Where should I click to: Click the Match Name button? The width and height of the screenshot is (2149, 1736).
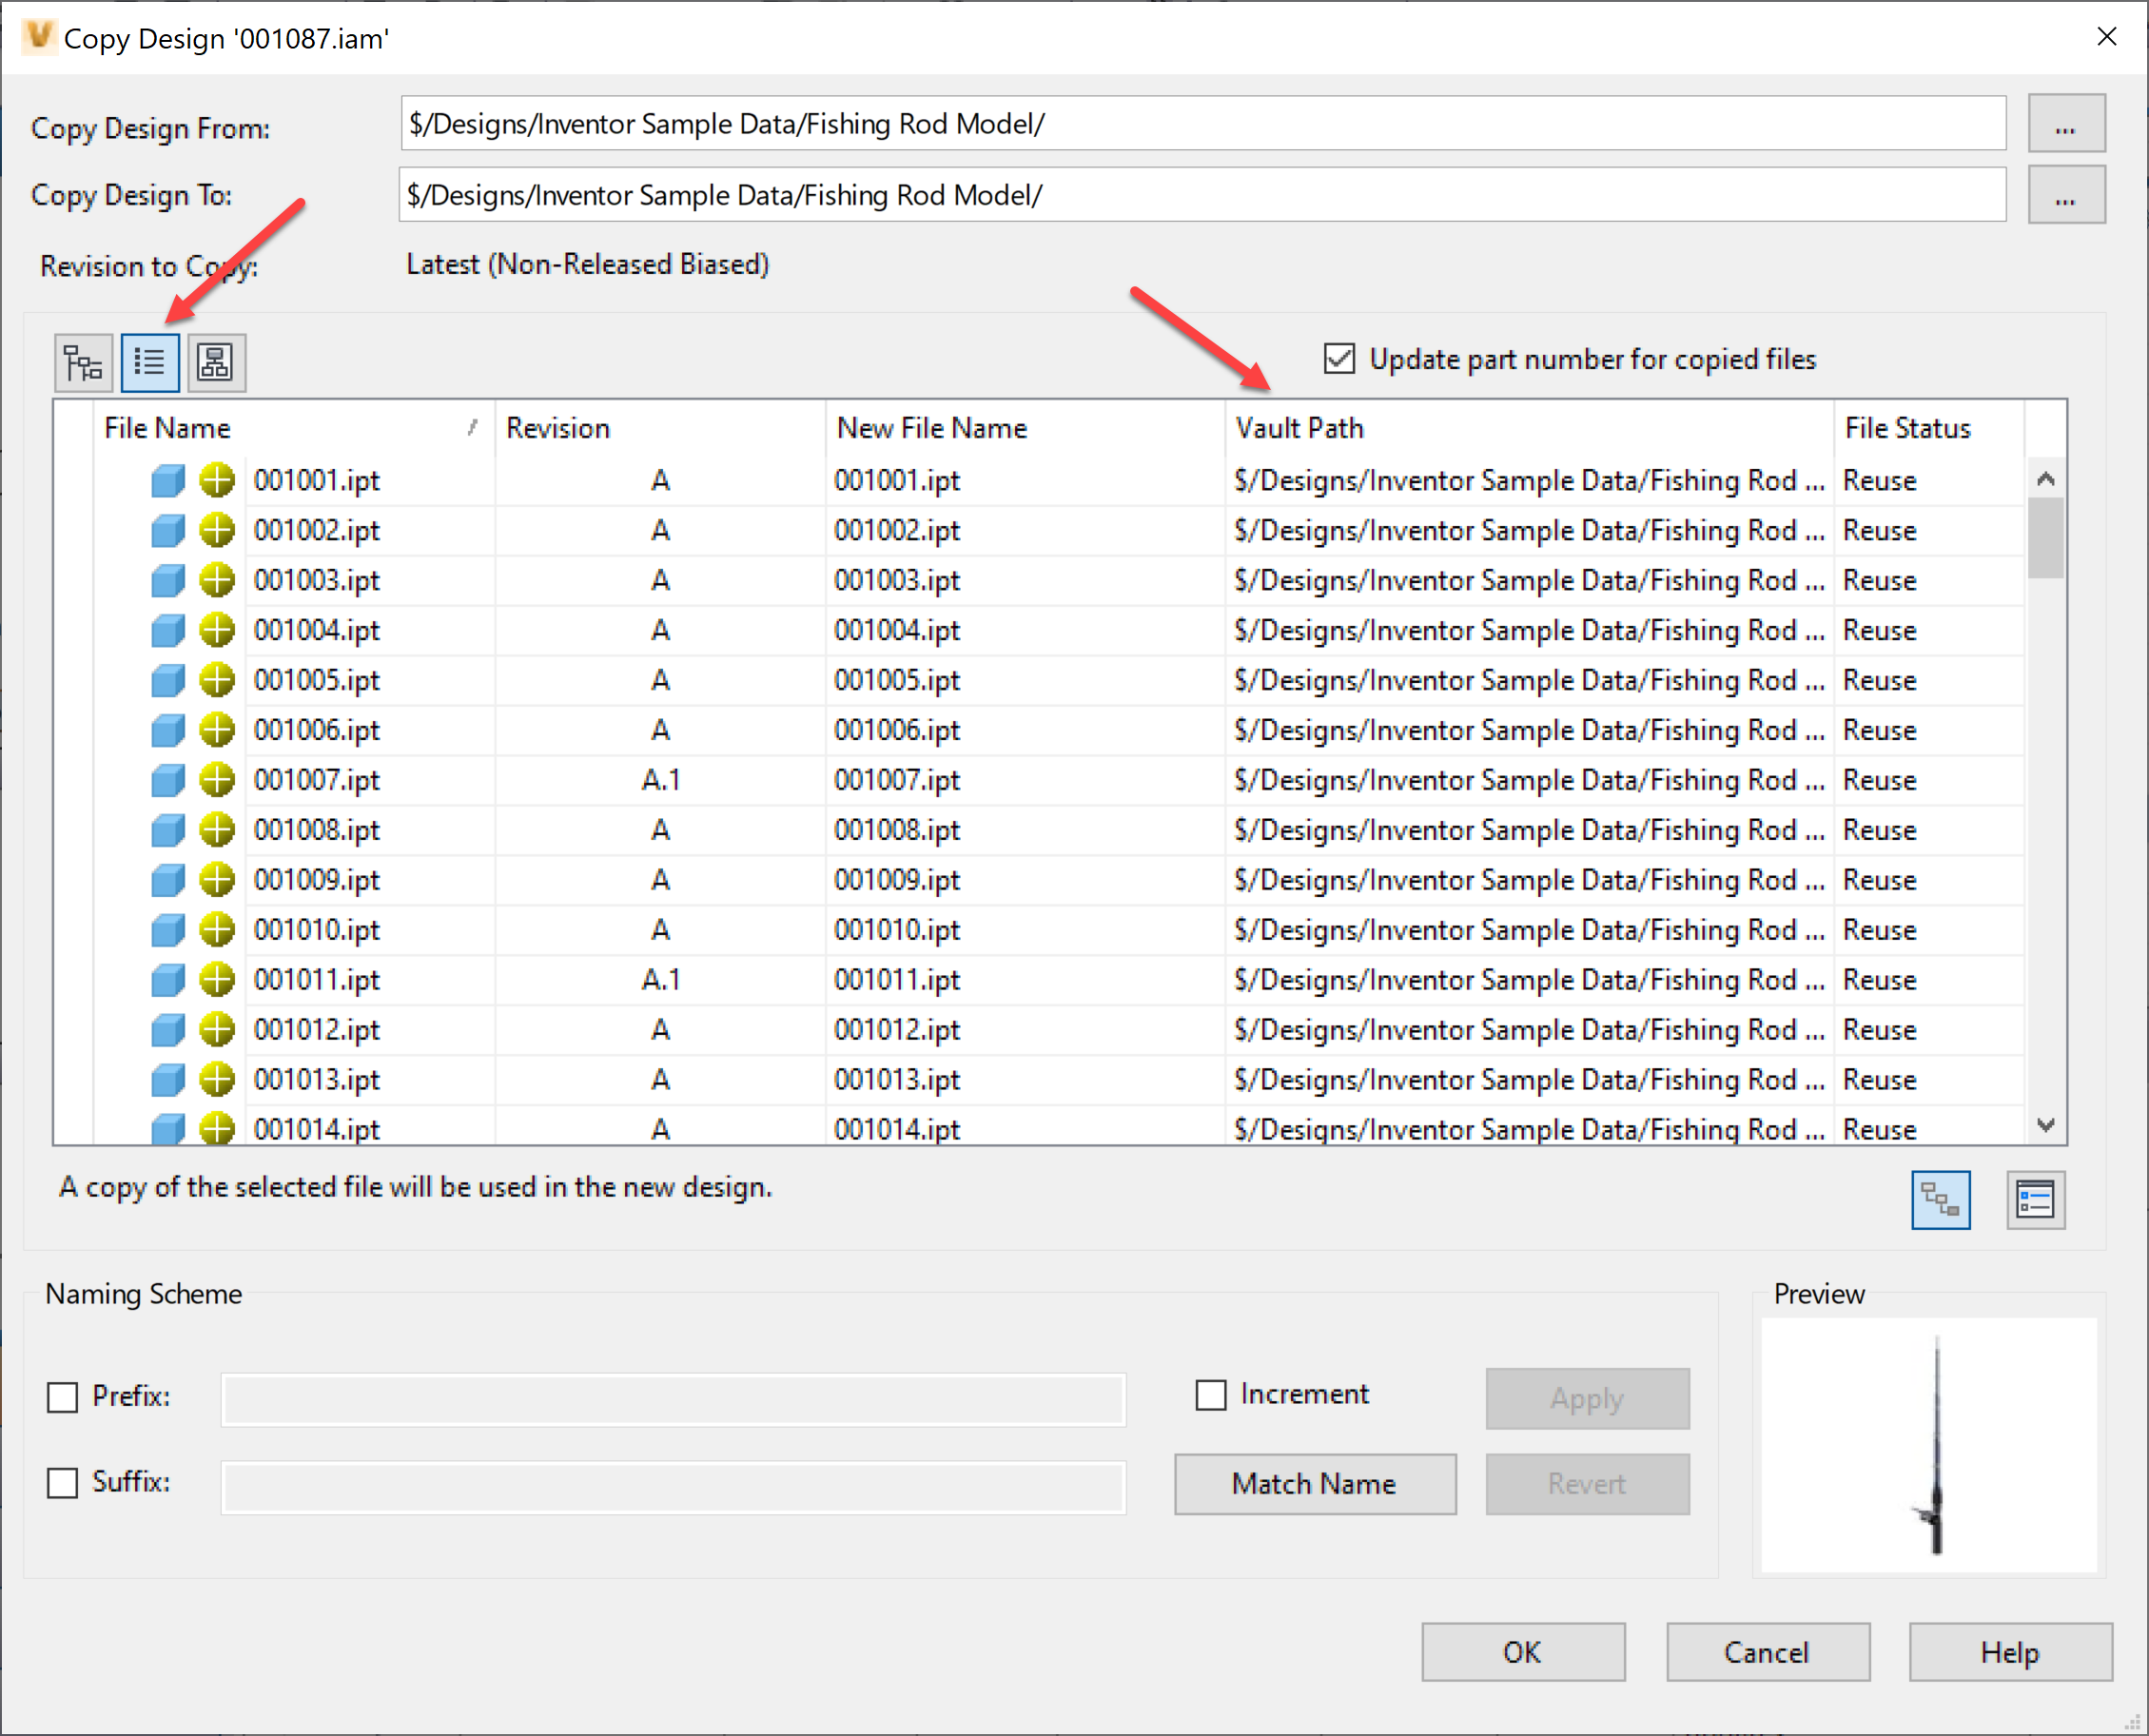pyautogui.click(x=1315, y=1484)
